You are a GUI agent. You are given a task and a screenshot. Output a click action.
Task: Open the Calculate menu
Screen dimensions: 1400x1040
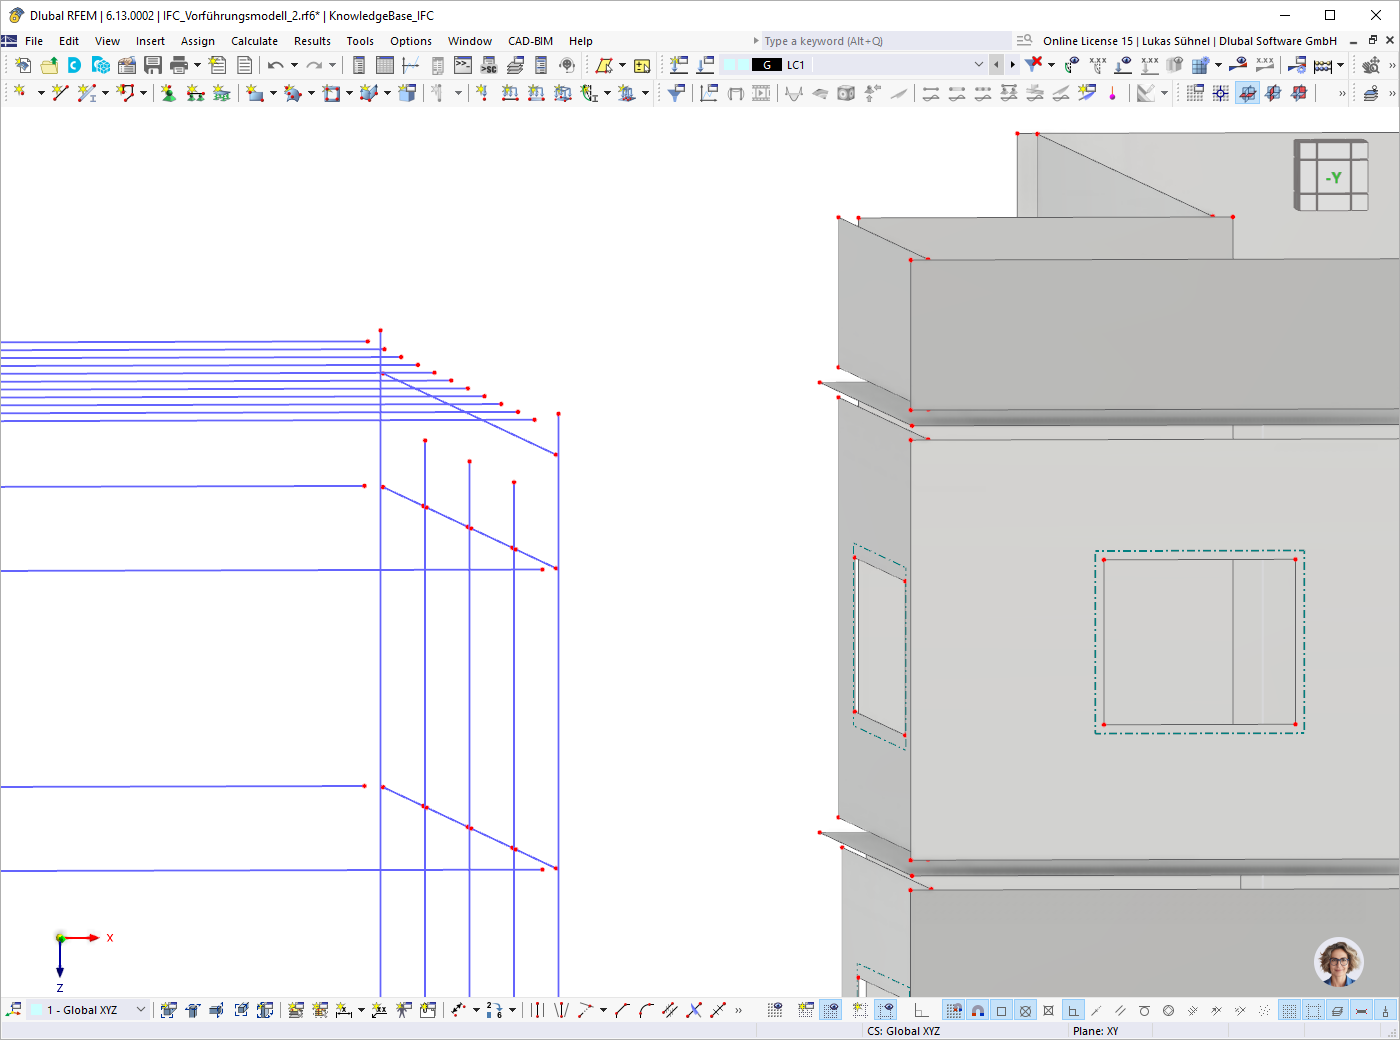(x=254, y=41)
